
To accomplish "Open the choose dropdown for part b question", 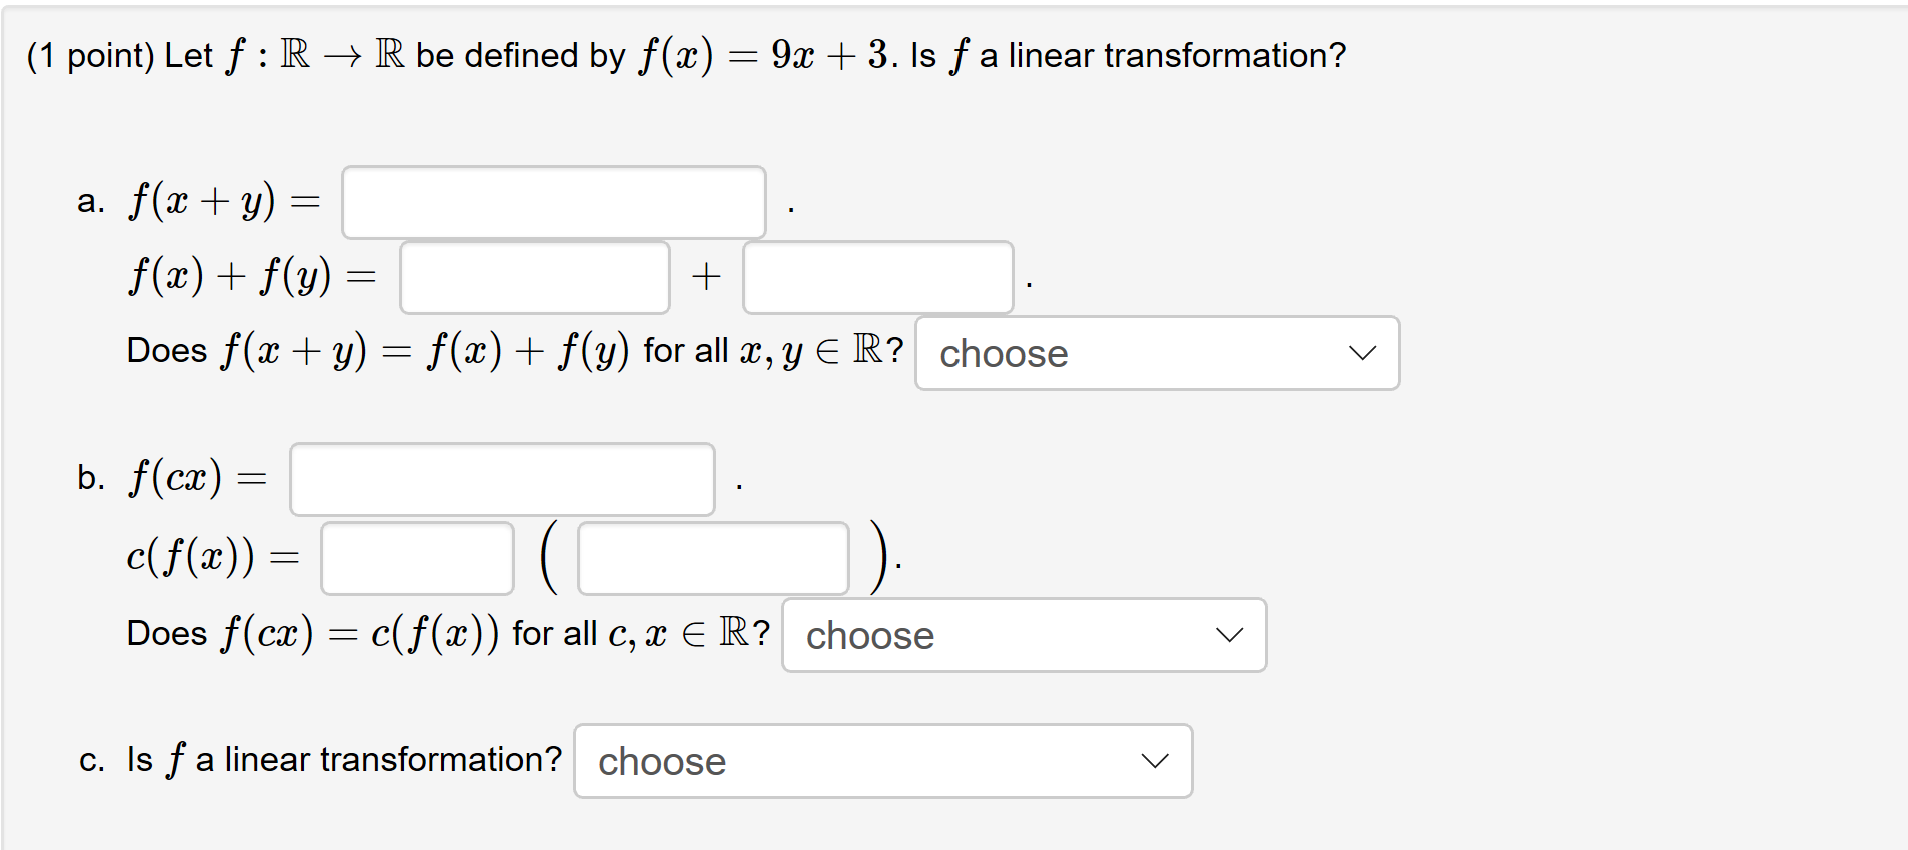I will pos(1023,635).
